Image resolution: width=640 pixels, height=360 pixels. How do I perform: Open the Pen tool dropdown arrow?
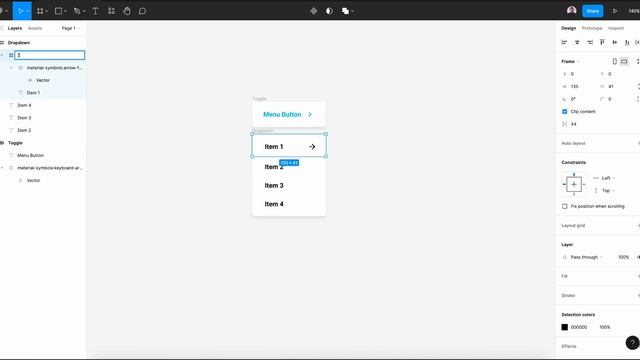(x=84, y=11)
